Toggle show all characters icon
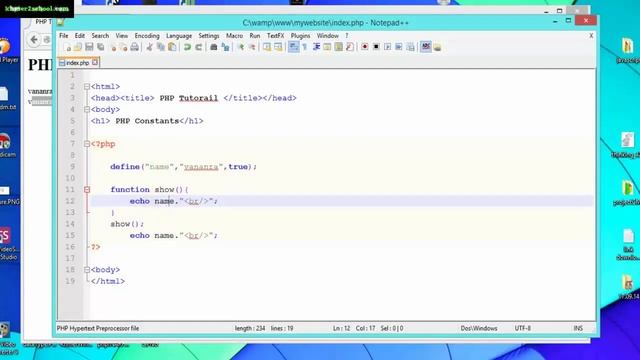The height and width of the screenshot is (360, 640). pyautogui.click(x=304, y=47)
